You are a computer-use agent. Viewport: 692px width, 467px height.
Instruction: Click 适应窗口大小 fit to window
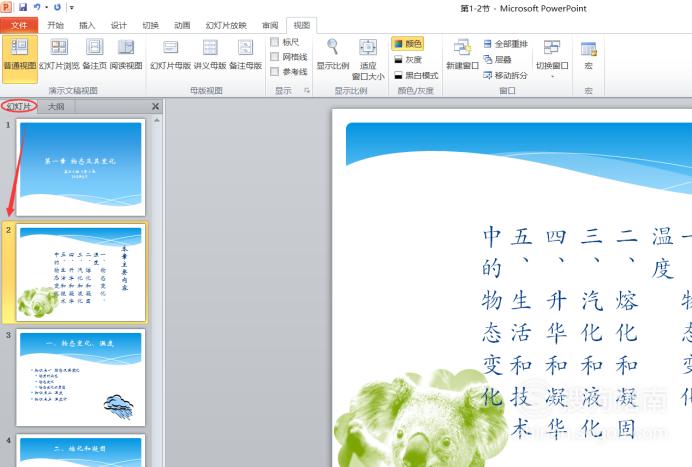[x=368, y=59]
